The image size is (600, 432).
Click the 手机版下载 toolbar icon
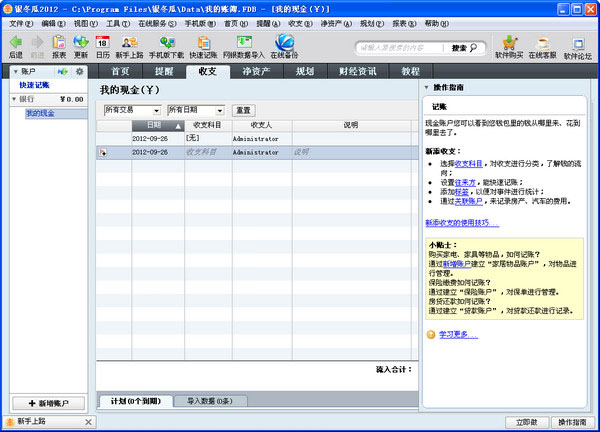(x=166, y=45)
